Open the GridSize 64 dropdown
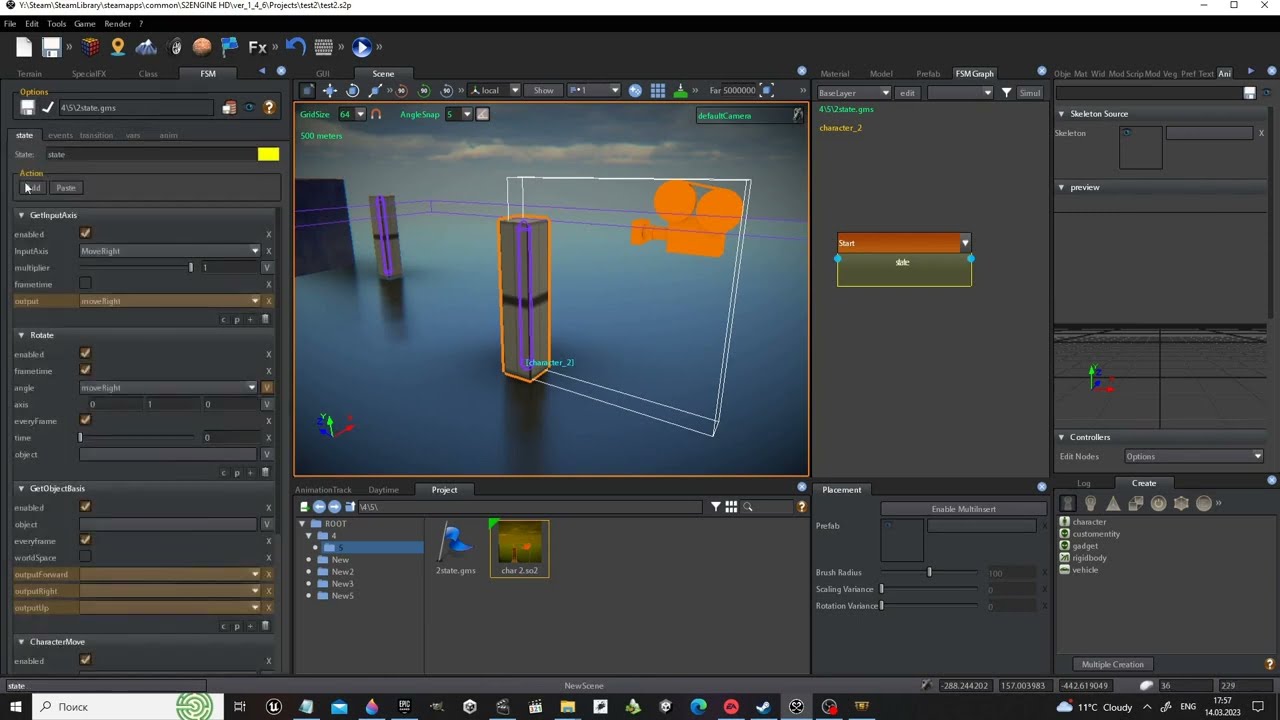The height and width of the screenshot is (720, 1280). coord(351,114)
